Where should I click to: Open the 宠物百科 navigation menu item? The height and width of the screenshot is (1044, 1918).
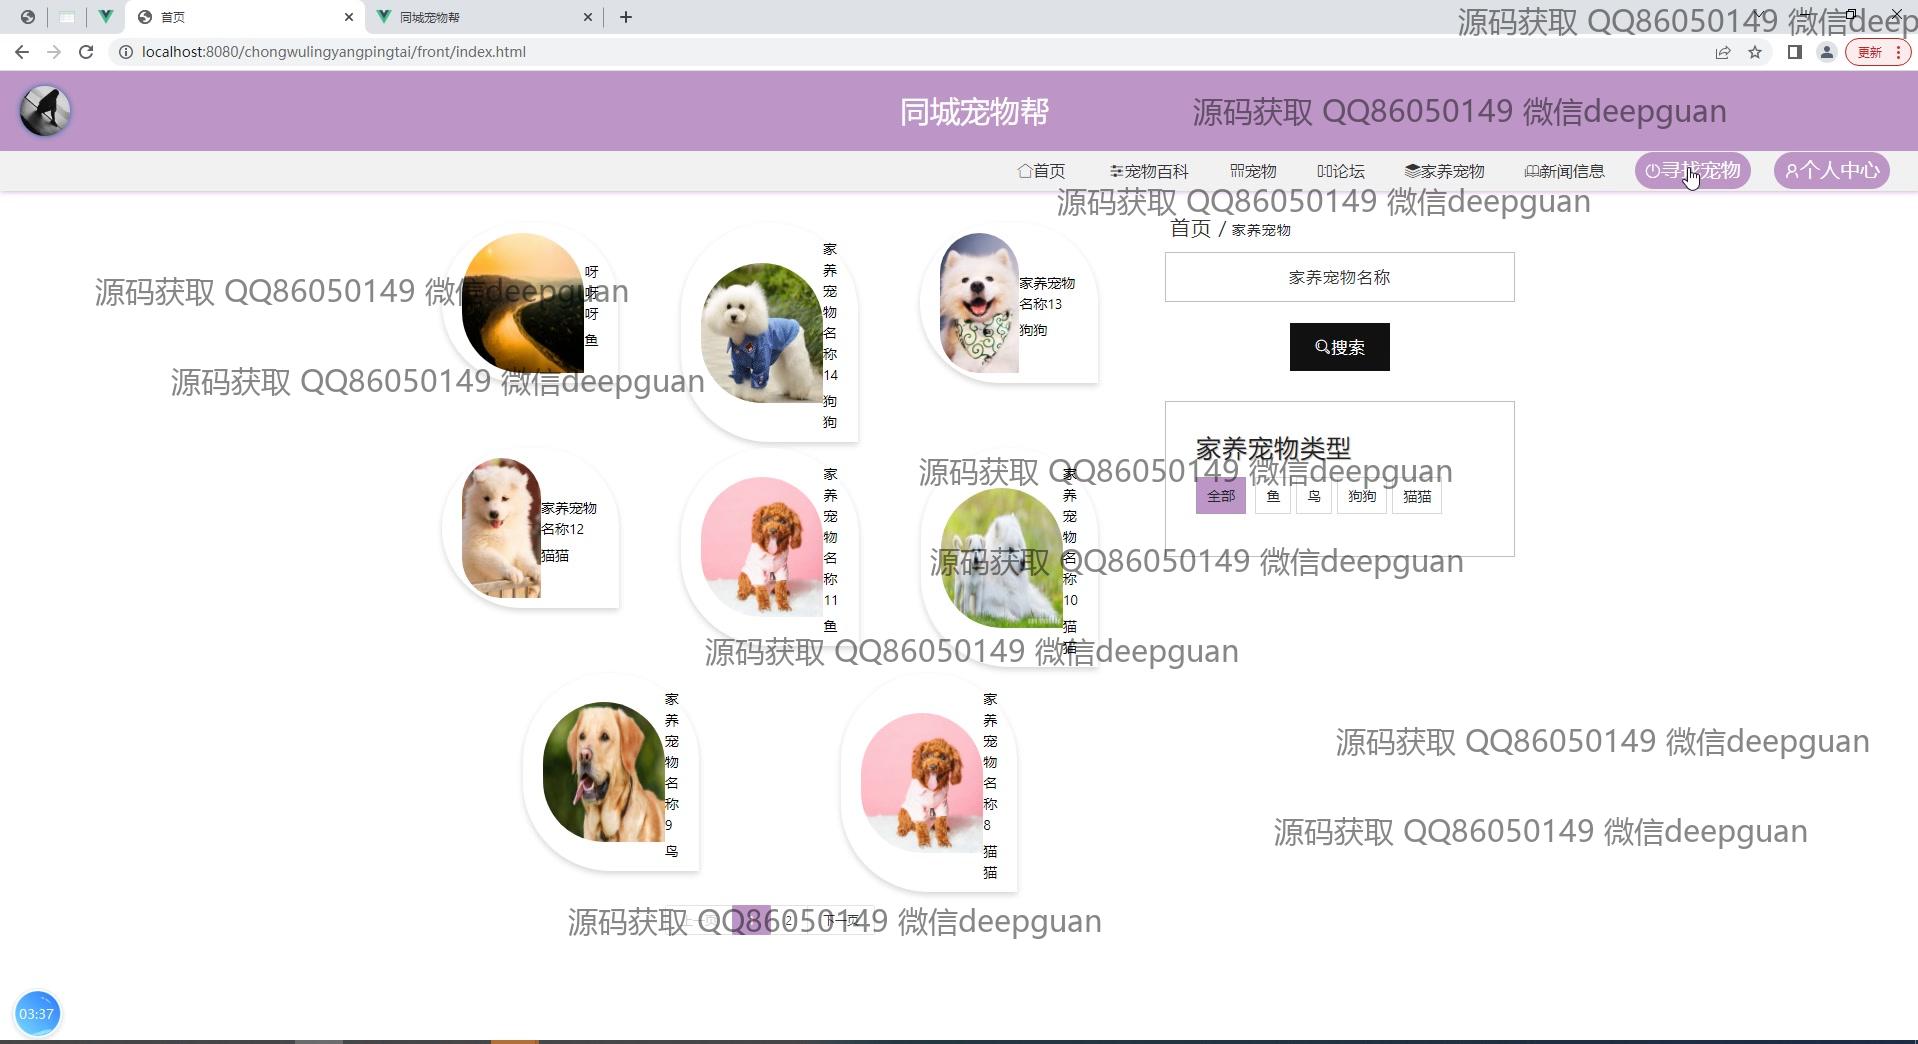click(x=1149, y=171)
